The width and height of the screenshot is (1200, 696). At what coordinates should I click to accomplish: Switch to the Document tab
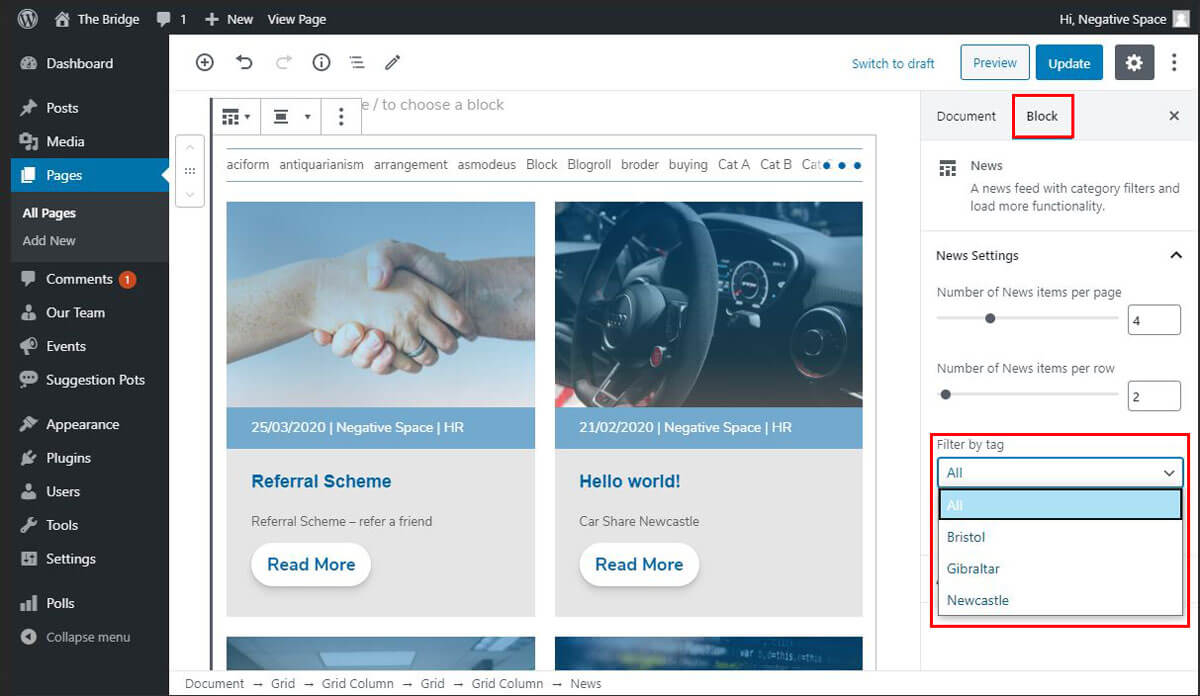pyautogui.click(x=966, y=116)
